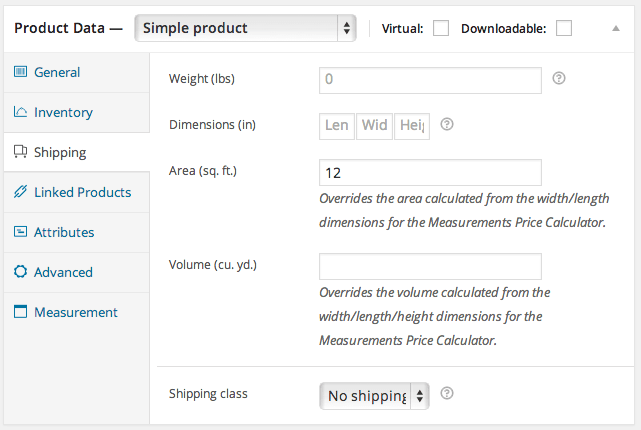The height and width of the screenshot is (430, 641).
Task: Click the Shipping class help icon
Action: click(447, 394)
